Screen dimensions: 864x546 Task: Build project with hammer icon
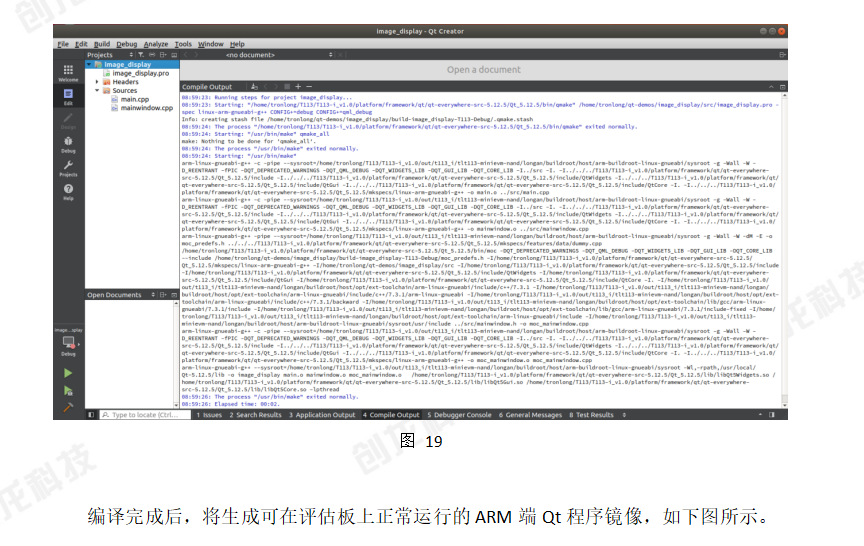pyautogui.click(x=68, y=407)
